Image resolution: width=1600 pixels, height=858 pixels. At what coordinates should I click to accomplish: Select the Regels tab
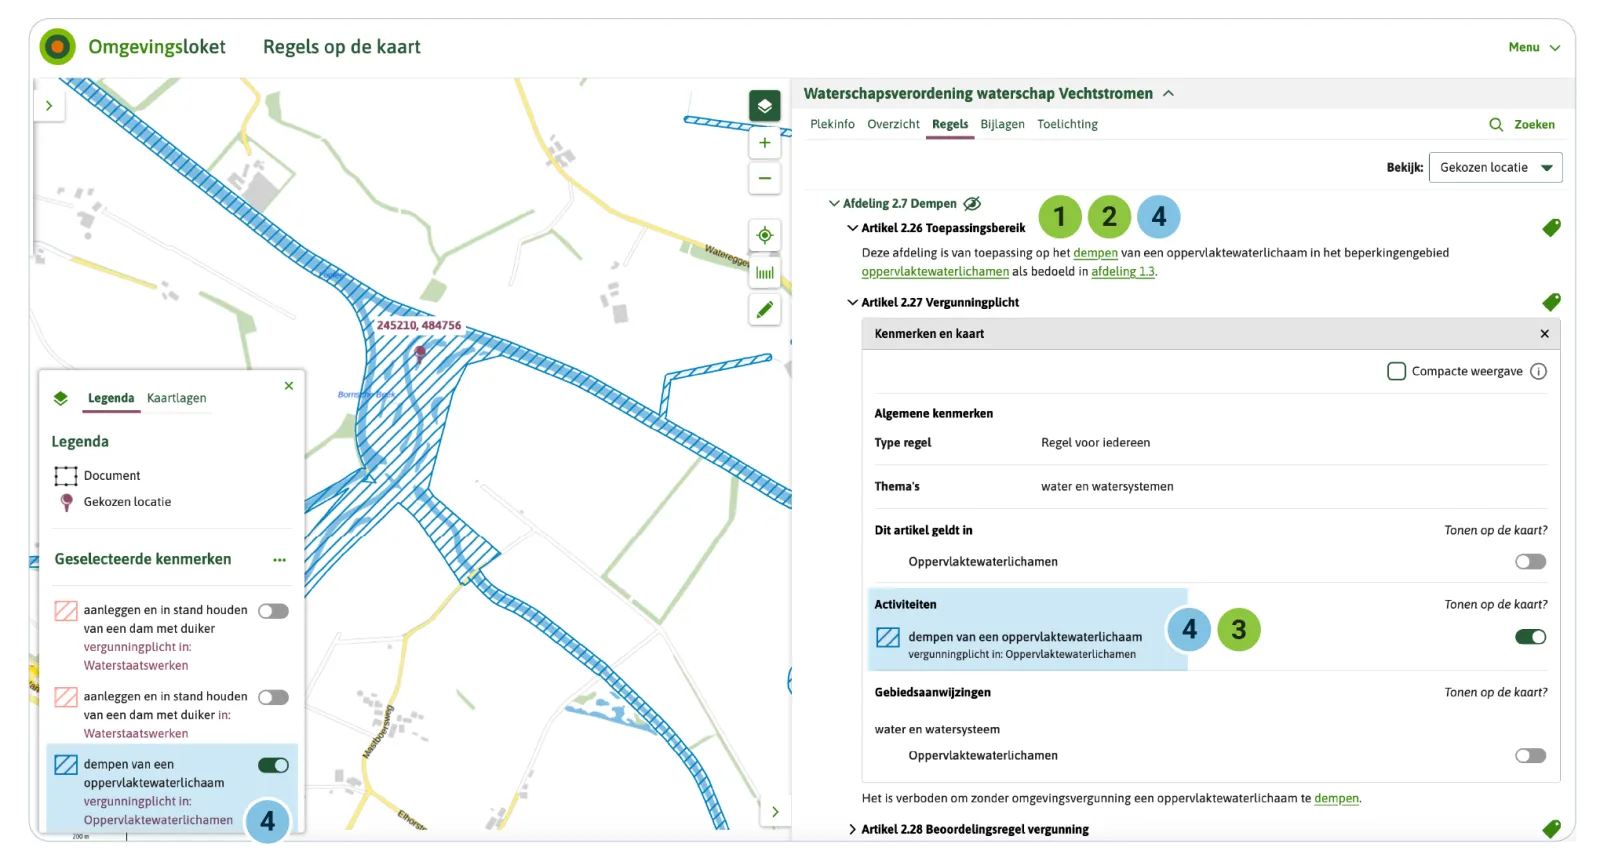click(x=950, y=124)
